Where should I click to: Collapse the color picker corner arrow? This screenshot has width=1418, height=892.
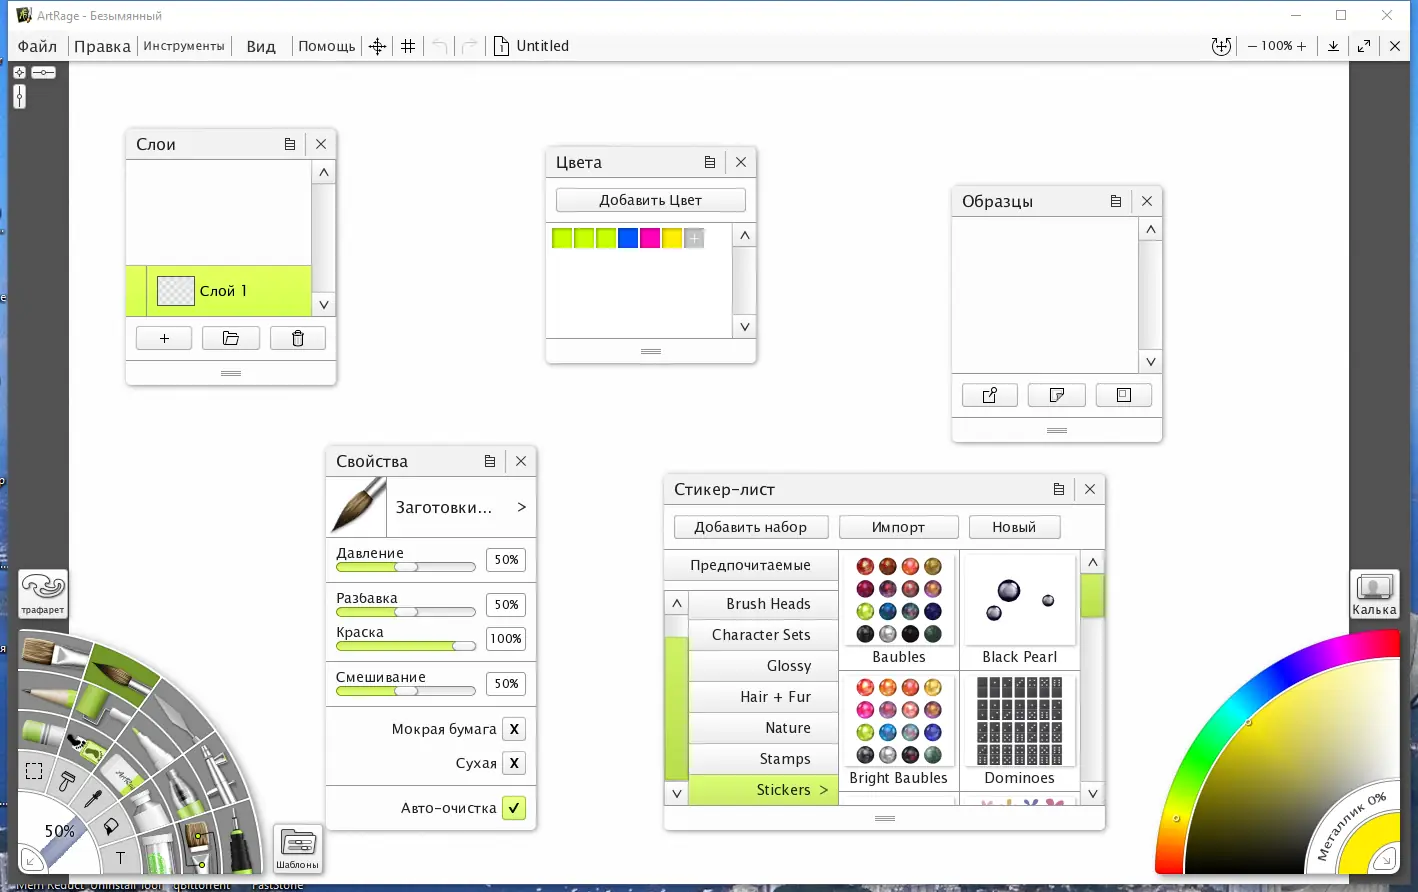(x=1385, y=859)
